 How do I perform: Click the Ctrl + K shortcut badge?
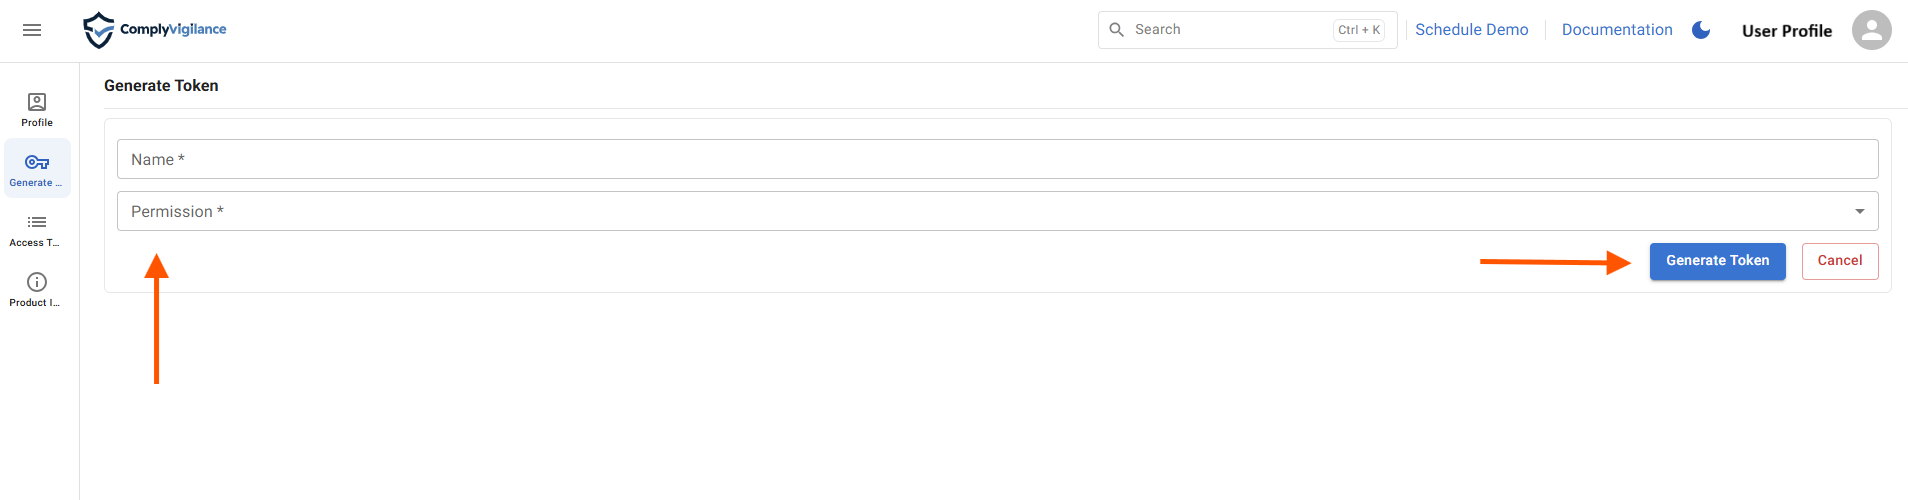point(1359,30)
